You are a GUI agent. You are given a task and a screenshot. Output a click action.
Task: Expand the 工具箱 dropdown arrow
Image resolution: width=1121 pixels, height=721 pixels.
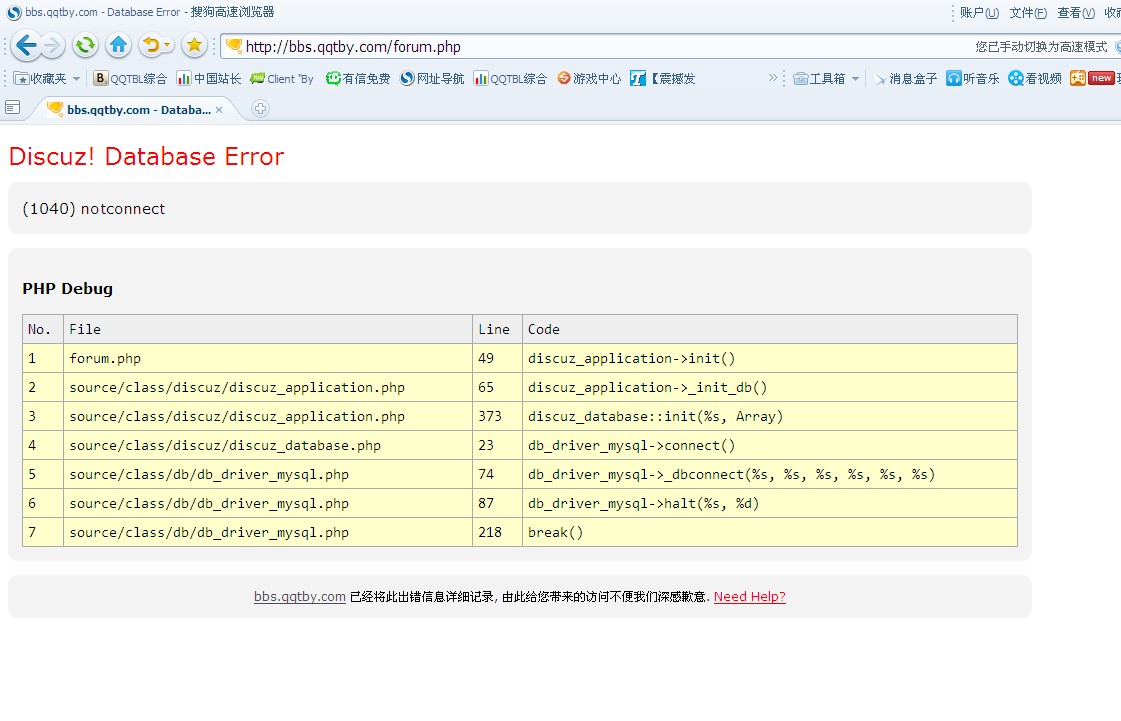(855, 79)
